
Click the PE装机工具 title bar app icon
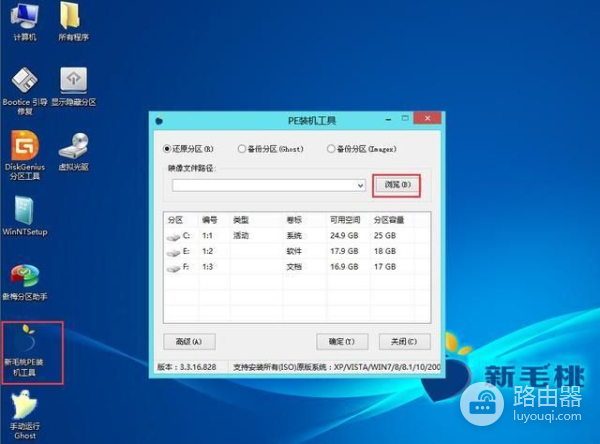pos(159,121)
